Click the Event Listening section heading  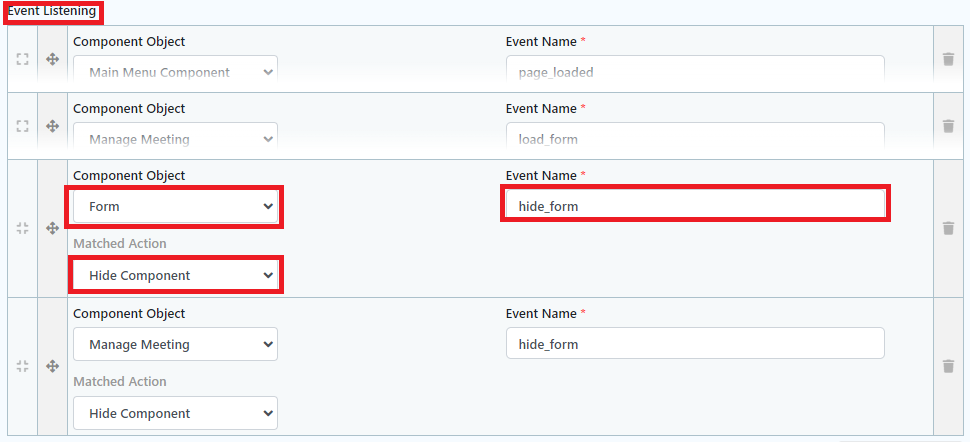pyautogui.click(x=52, y=12)
